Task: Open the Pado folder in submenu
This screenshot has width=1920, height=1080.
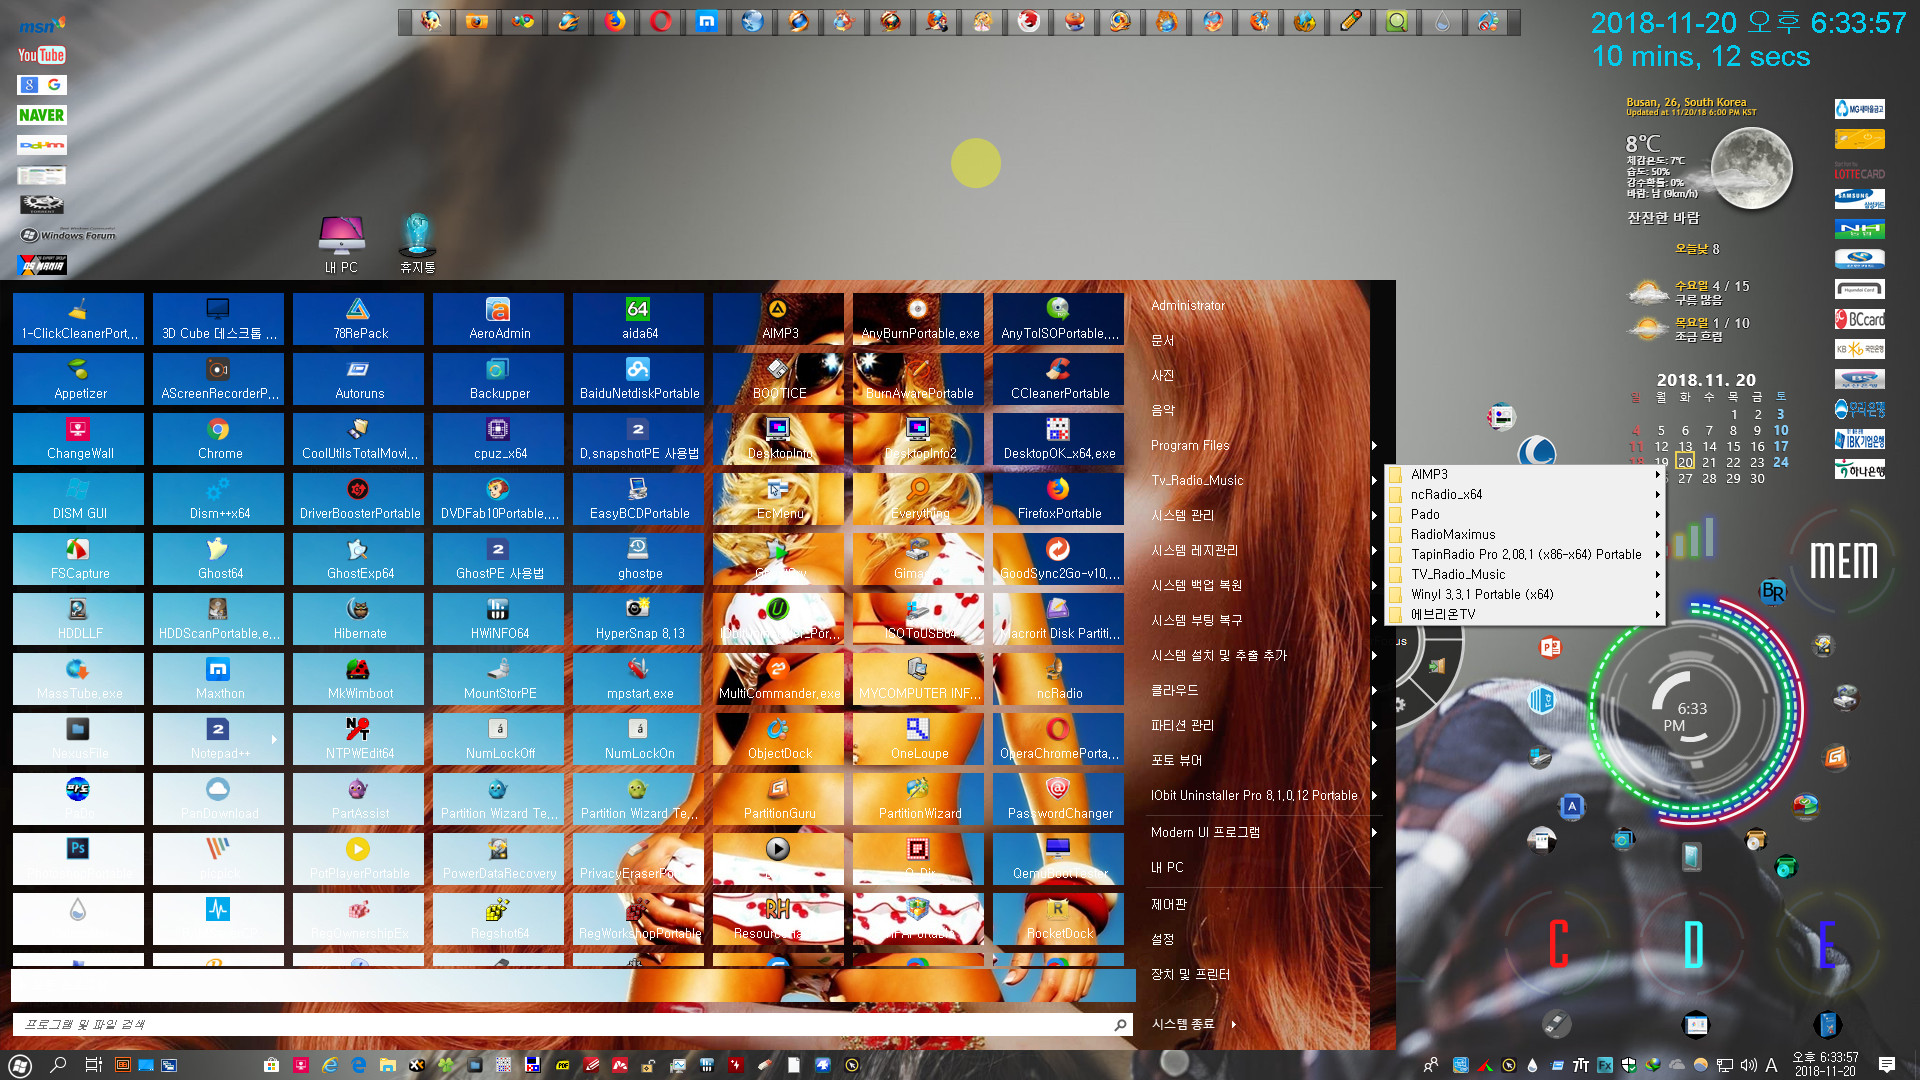Action: 1524,514
